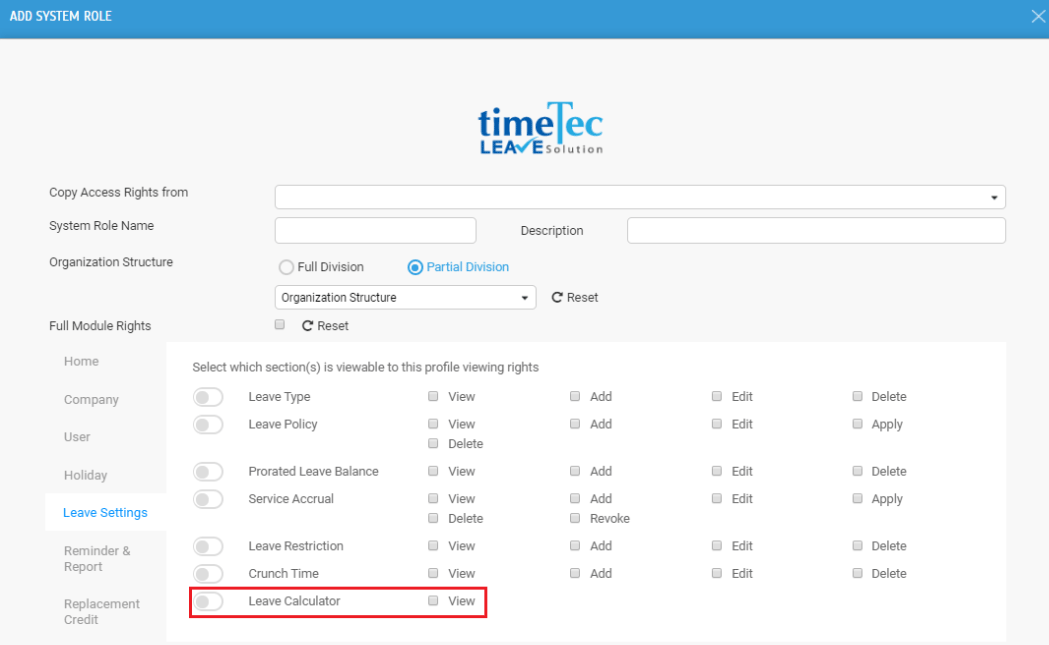Check Edit for Leave Restriction
The image size is (1049, 645).
coord(717,545)
